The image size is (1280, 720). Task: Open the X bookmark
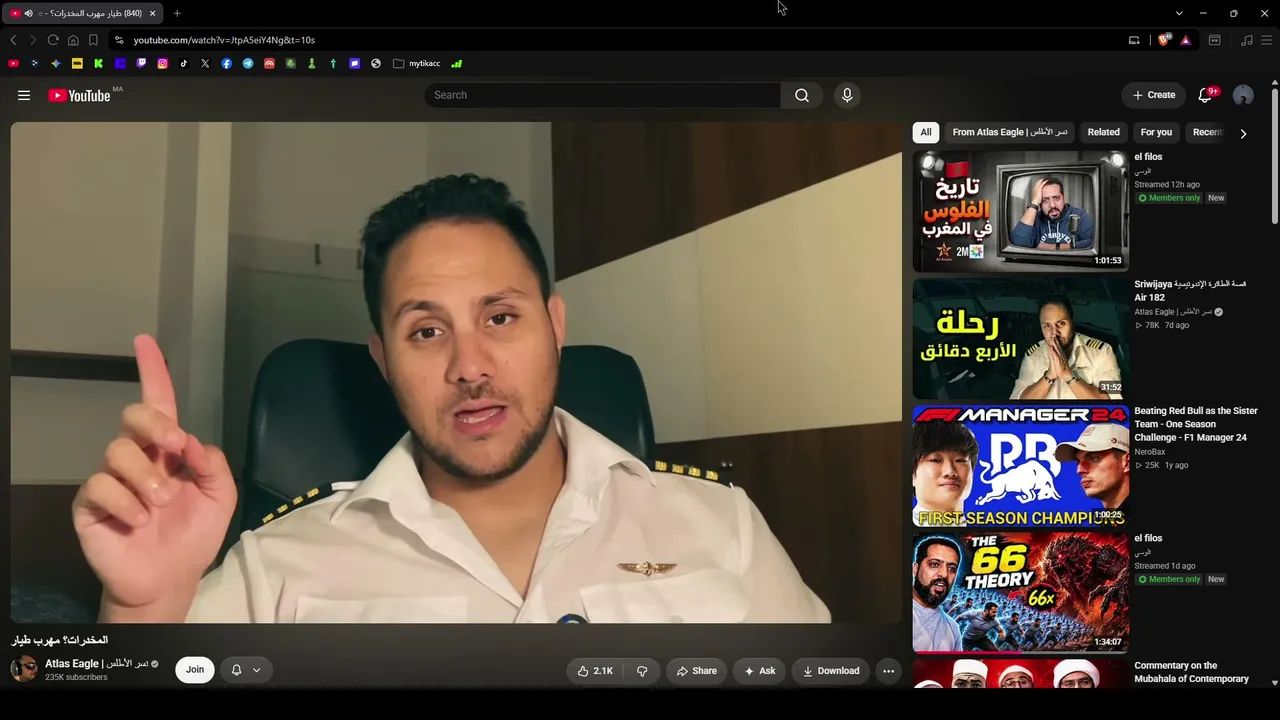pos(205,63)
